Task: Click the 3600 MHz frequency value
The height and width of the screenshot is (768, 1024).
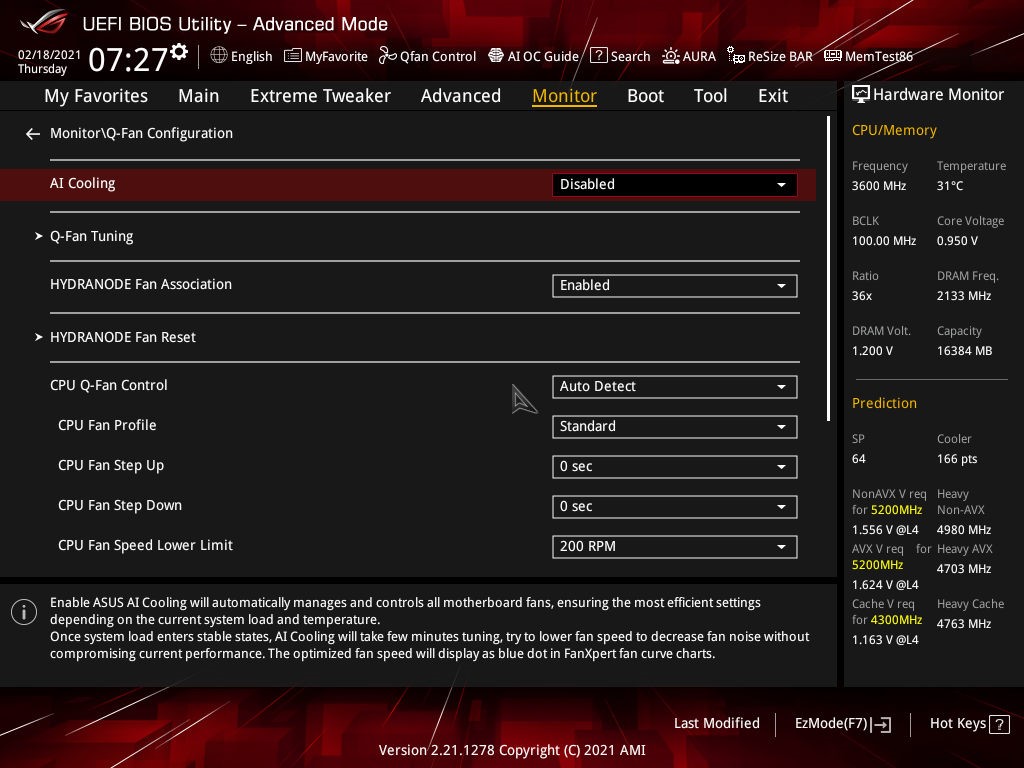Action: click(879, 186)
